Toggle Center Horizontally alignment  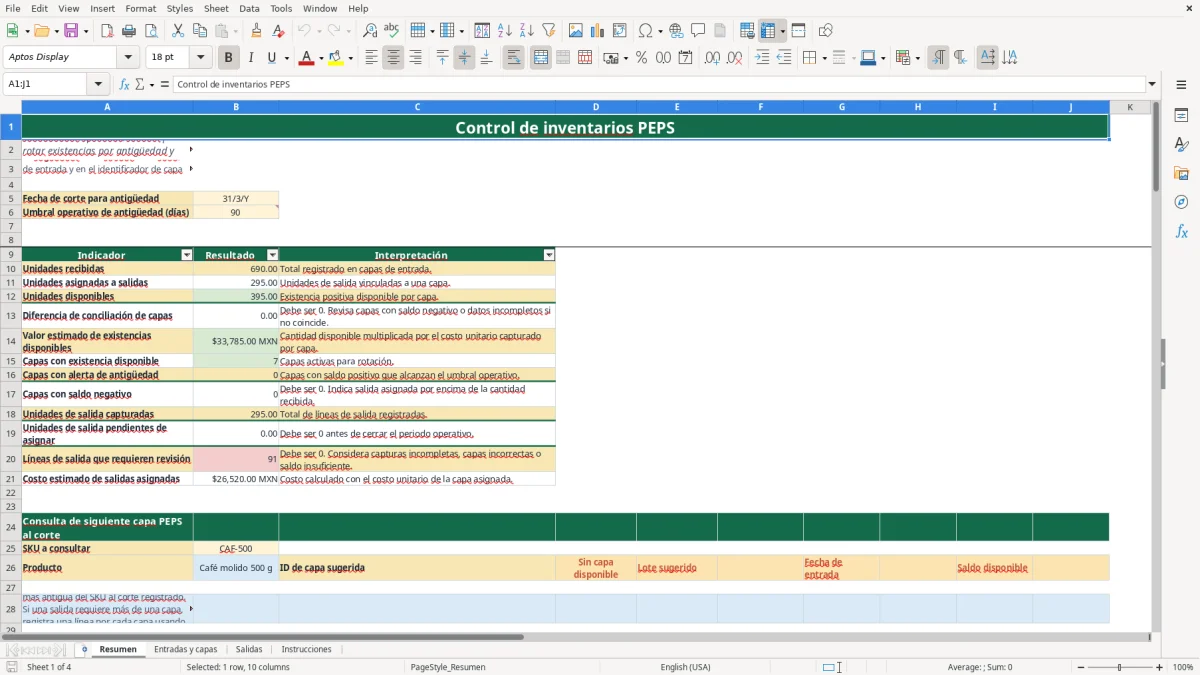coord(393,58)
